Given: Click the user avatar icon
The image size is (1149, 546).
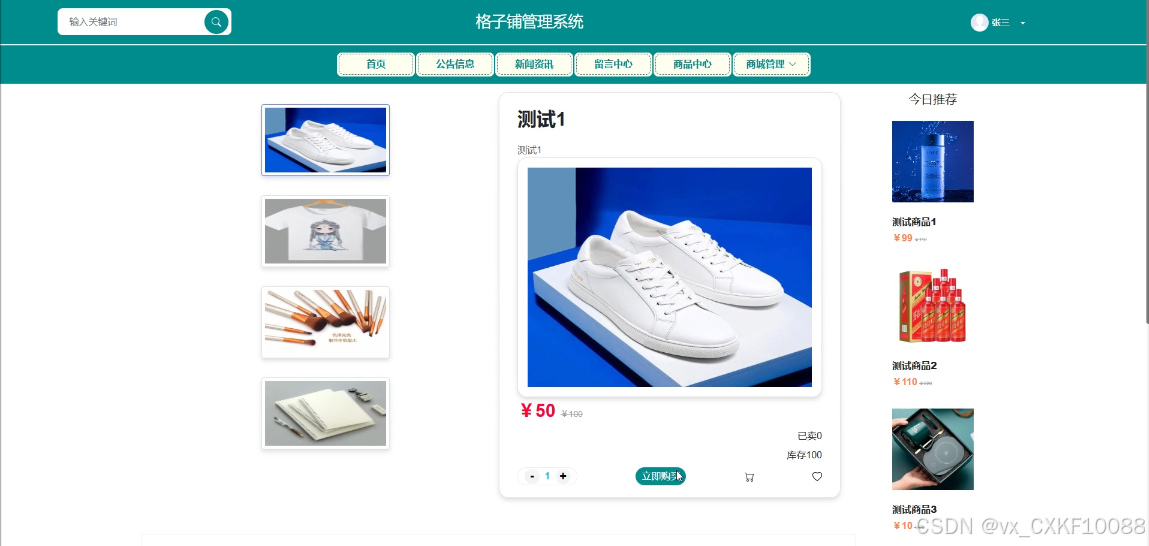Looking at the screenshot, I should click(979, 23).
